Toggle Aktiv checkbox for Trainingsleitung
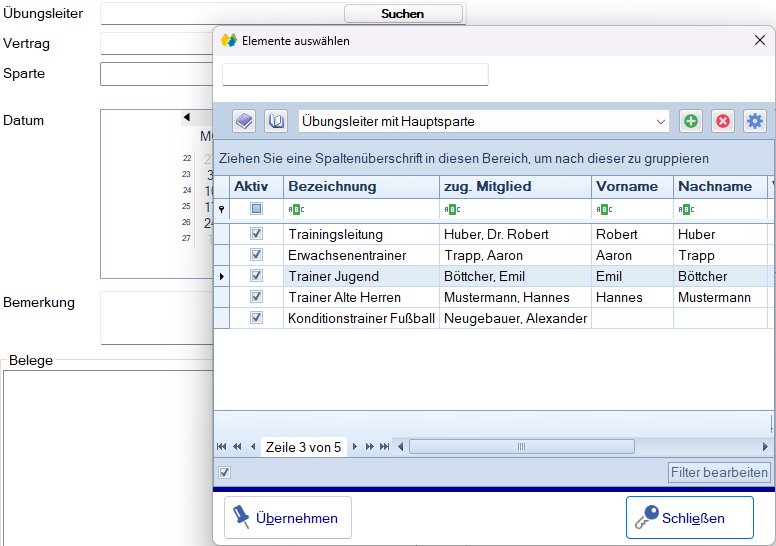The image size is (776, 546). 256,234
